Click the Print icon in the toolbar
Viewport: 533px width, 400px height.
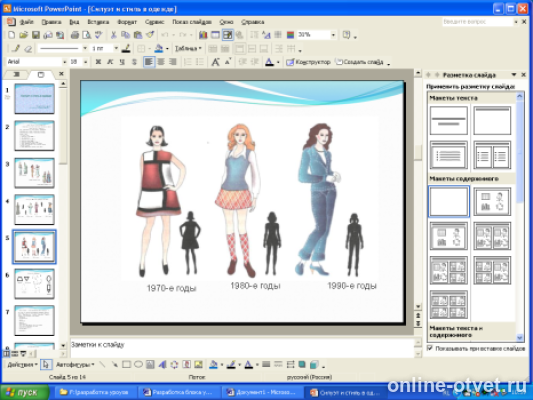pos(75,35)
